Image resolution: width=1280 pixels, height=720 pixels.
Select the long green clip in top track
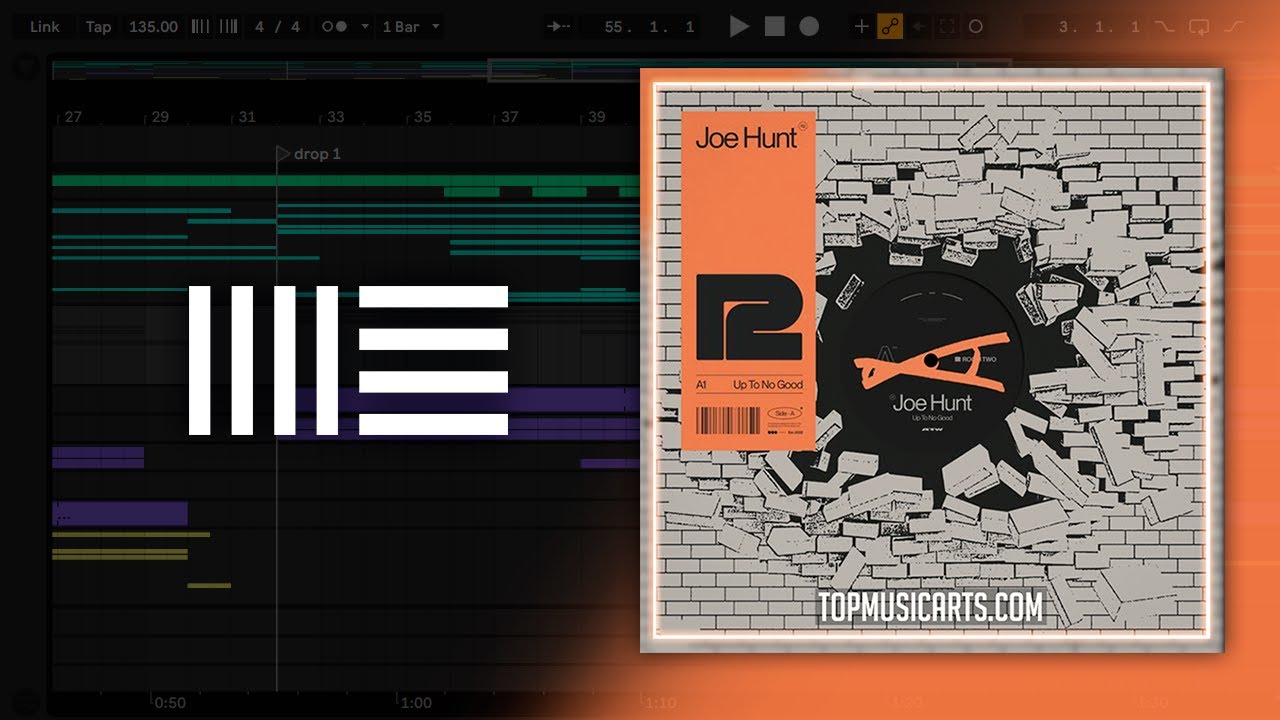click(346, 181)
